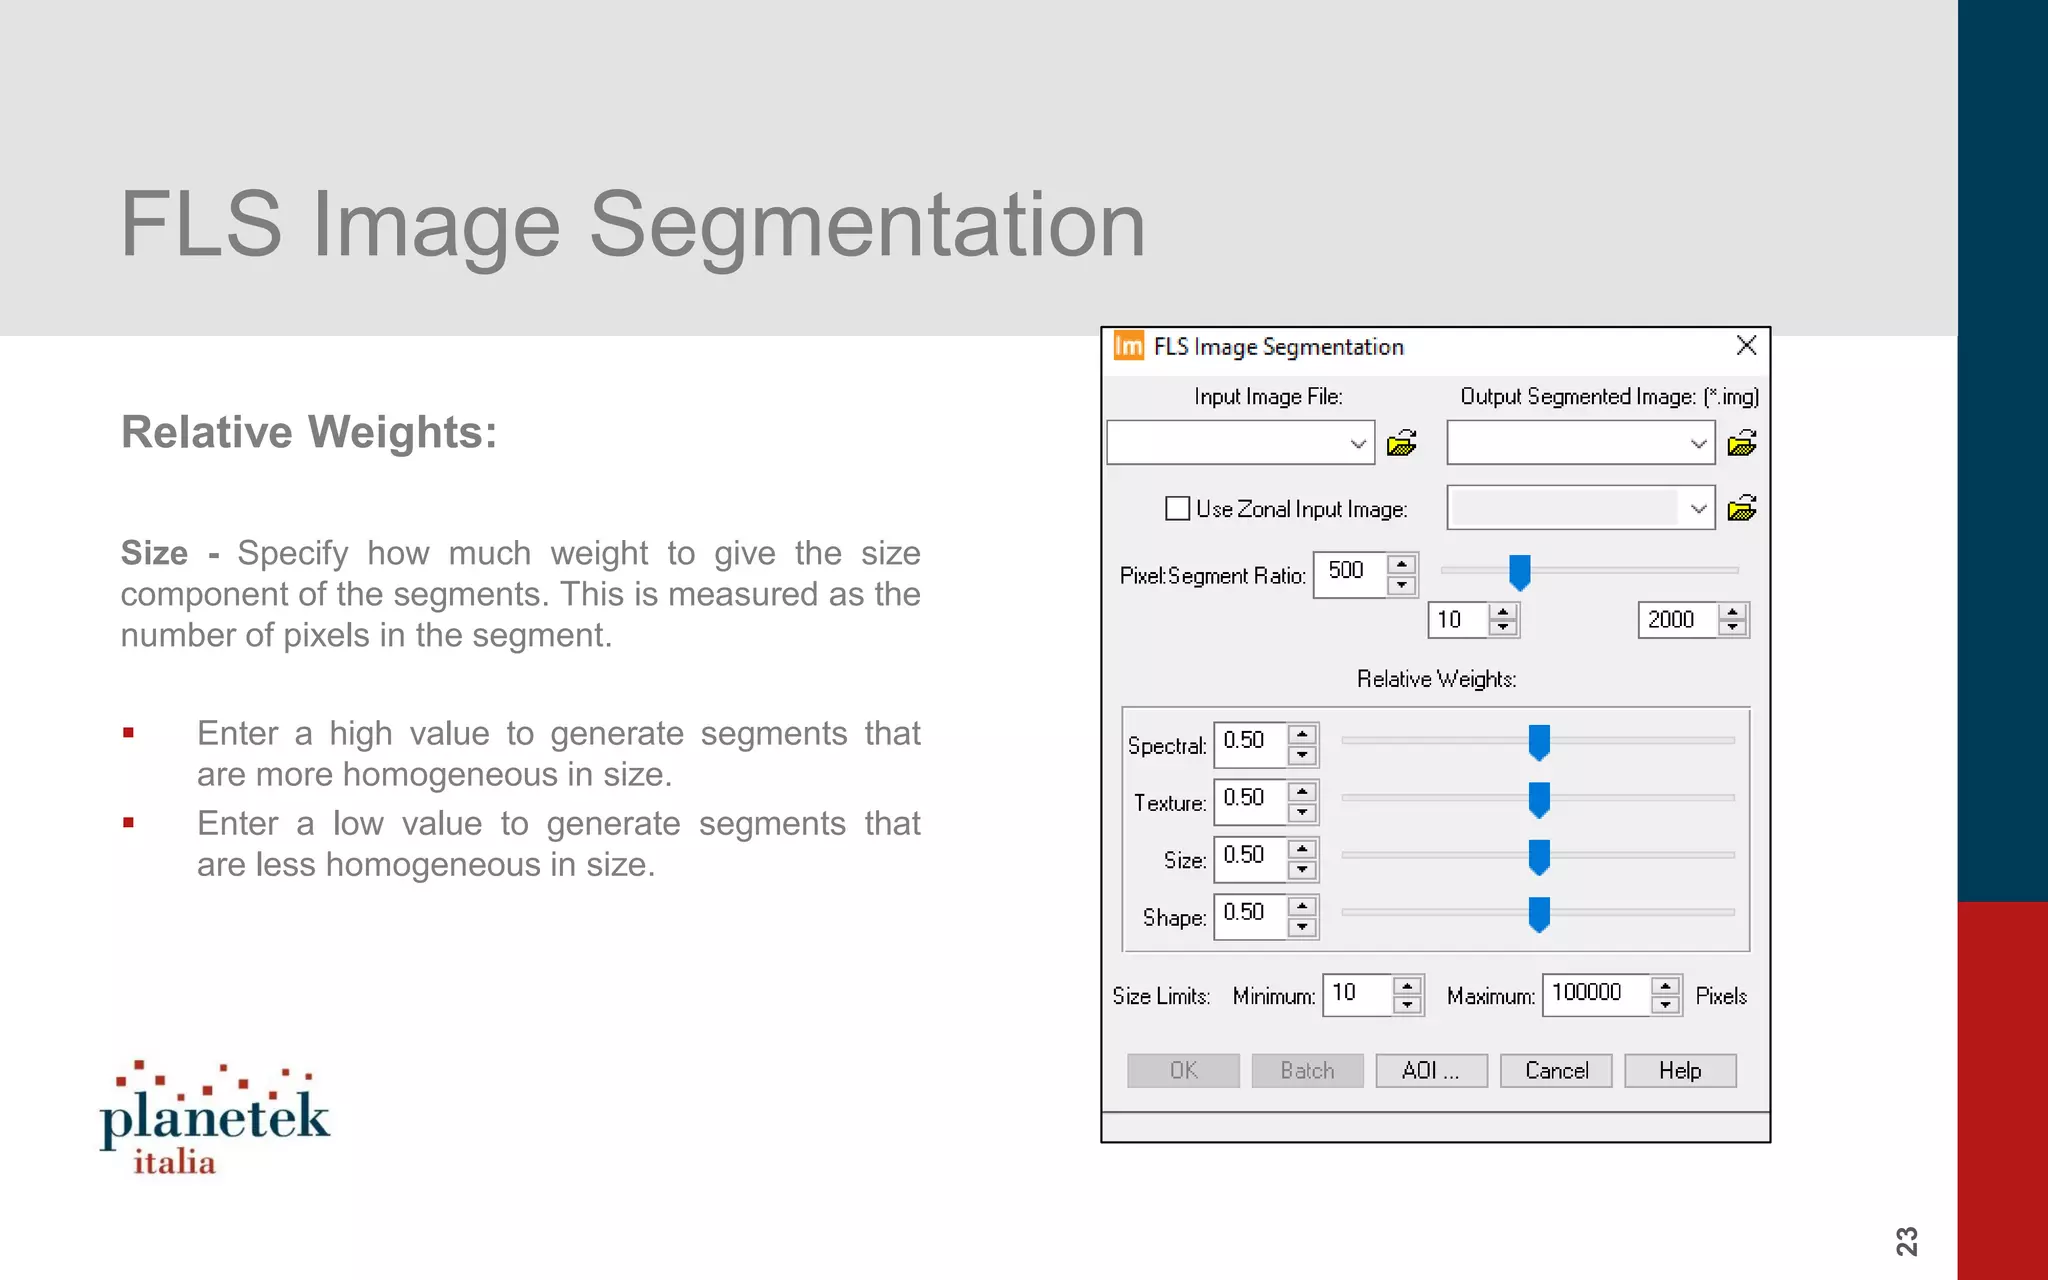Open Help for FLS Image Segmentation
The image size is (2048, 1280).
pos(1679,1070)
